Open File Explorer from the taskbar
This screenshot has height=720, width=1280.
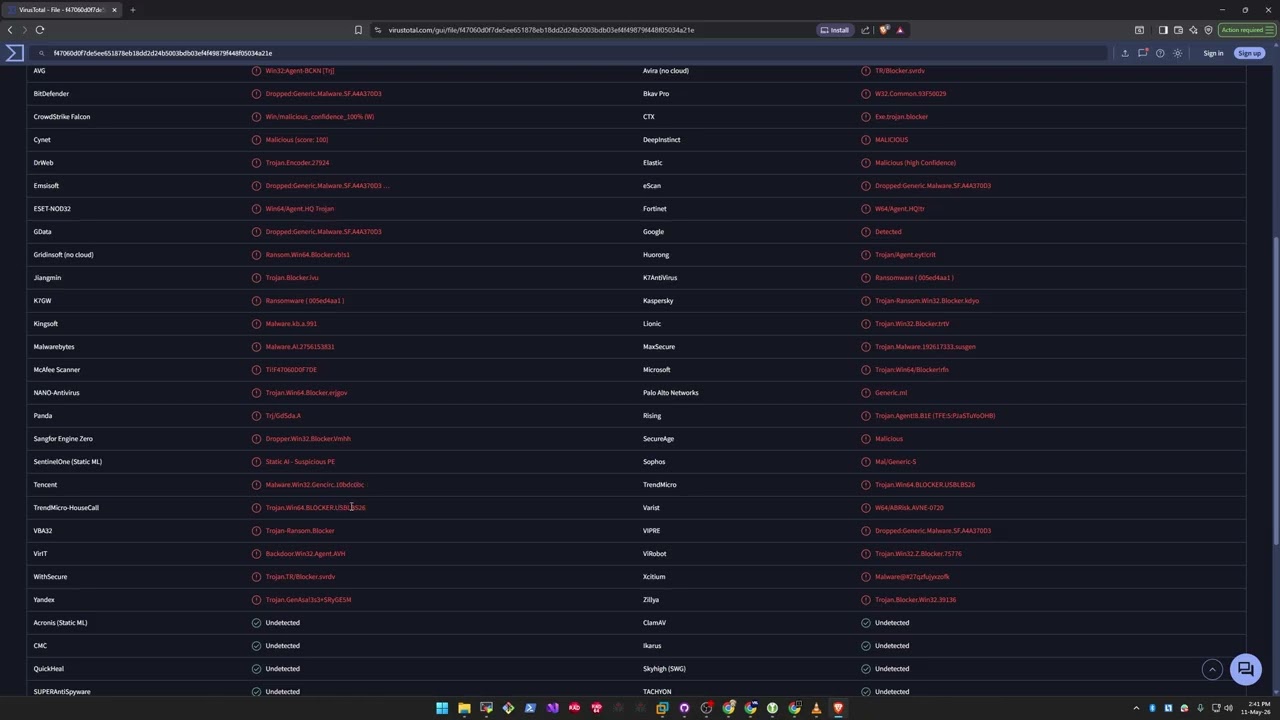pyautogui.click(x=464, y=708)
